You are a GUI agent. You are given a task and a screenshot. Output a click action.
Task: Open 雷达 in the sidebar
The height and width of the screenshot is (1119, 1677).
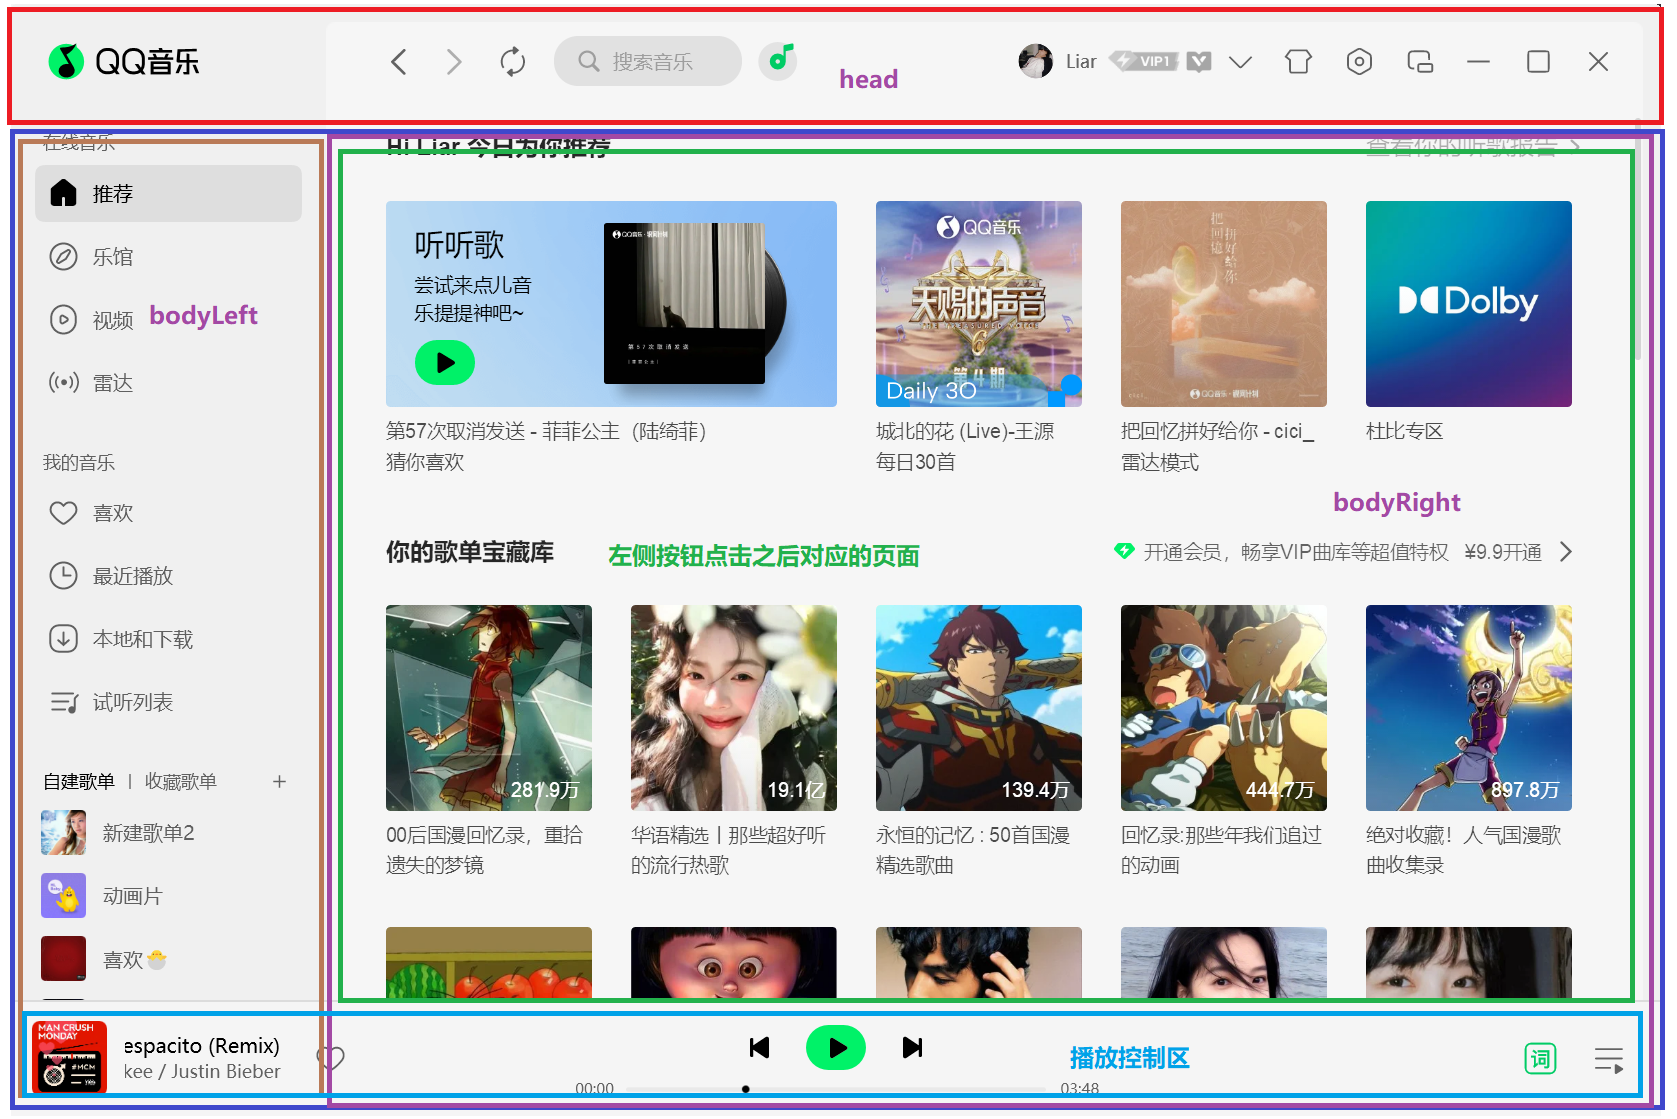tap(168, 383)
